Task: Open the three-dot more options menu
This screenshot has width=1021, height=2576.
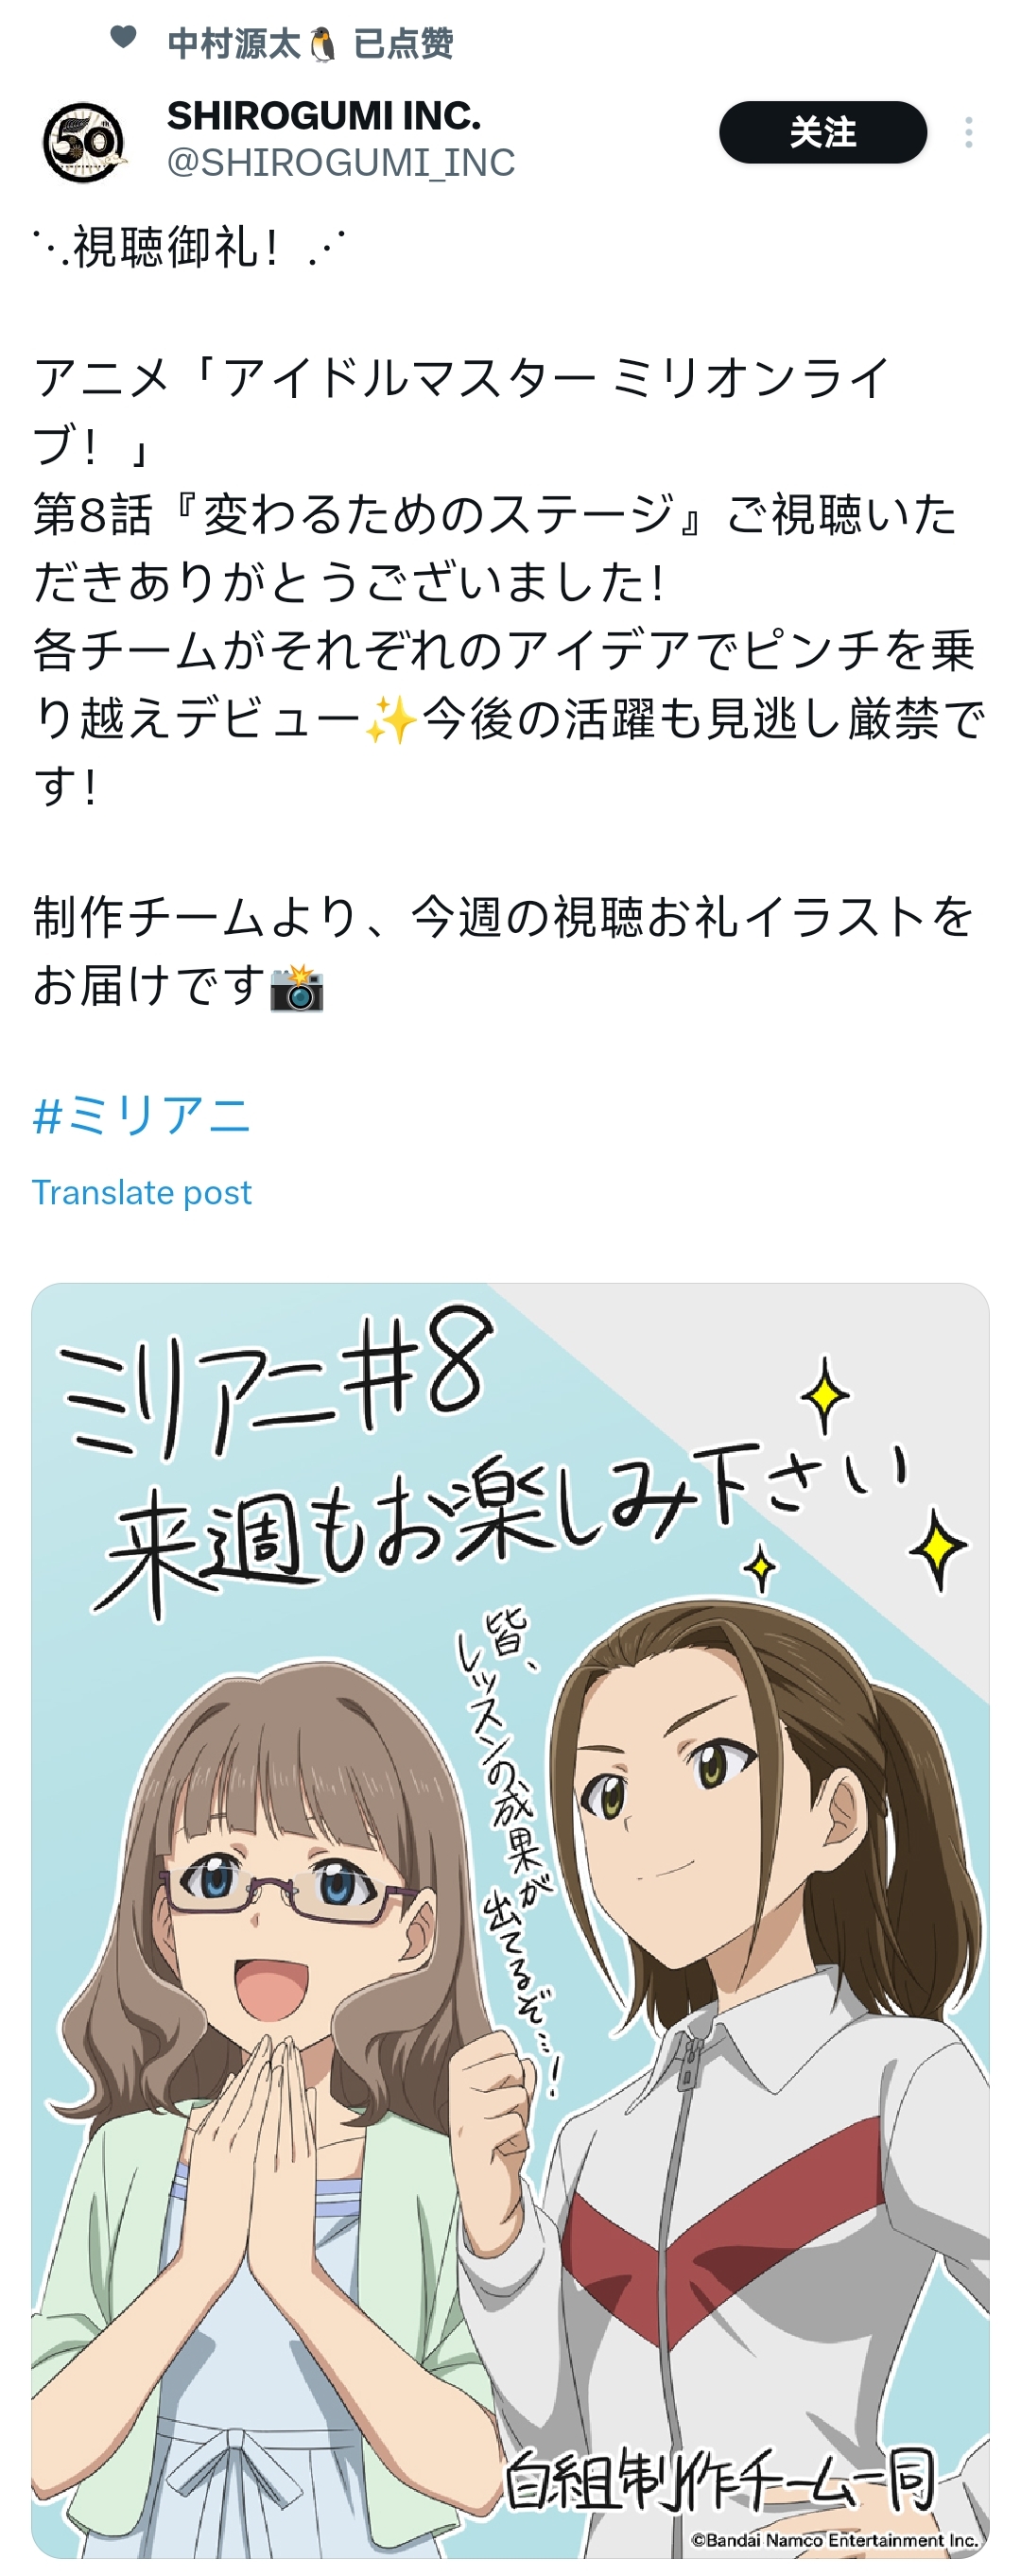Action: tap(968, 132)
